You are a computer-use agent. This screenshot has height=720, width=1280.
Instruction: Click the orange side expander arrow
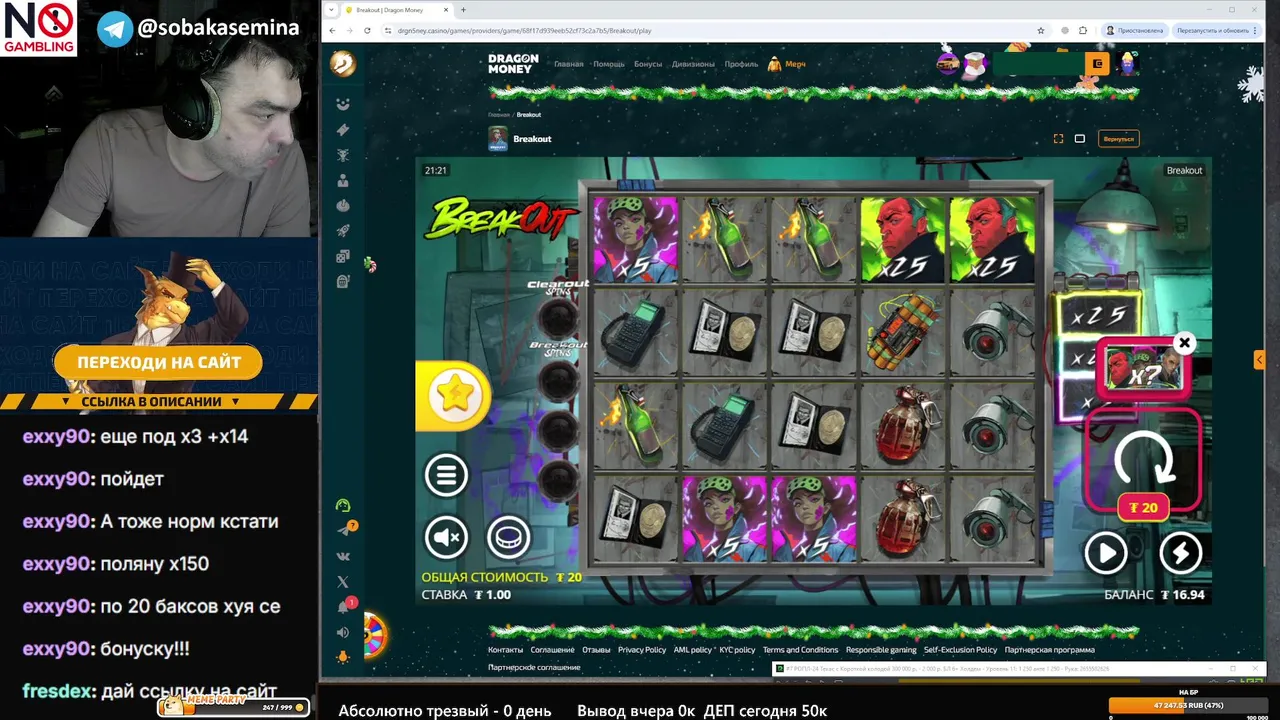(1259, 359)
